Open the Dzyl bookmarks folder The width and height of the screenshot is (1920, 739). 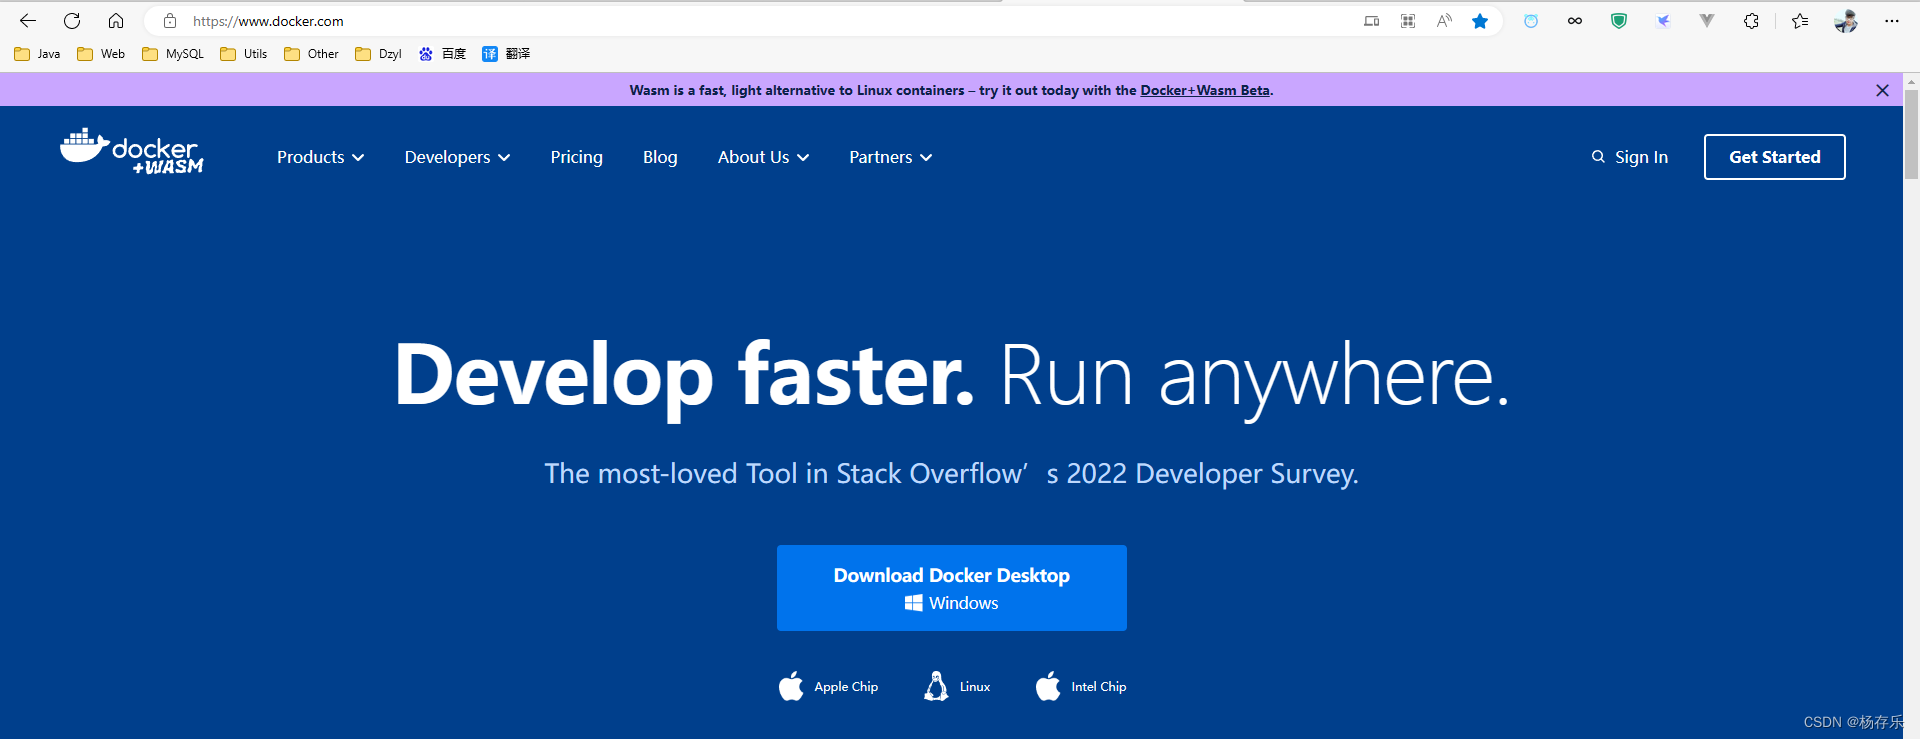[378, 54]
